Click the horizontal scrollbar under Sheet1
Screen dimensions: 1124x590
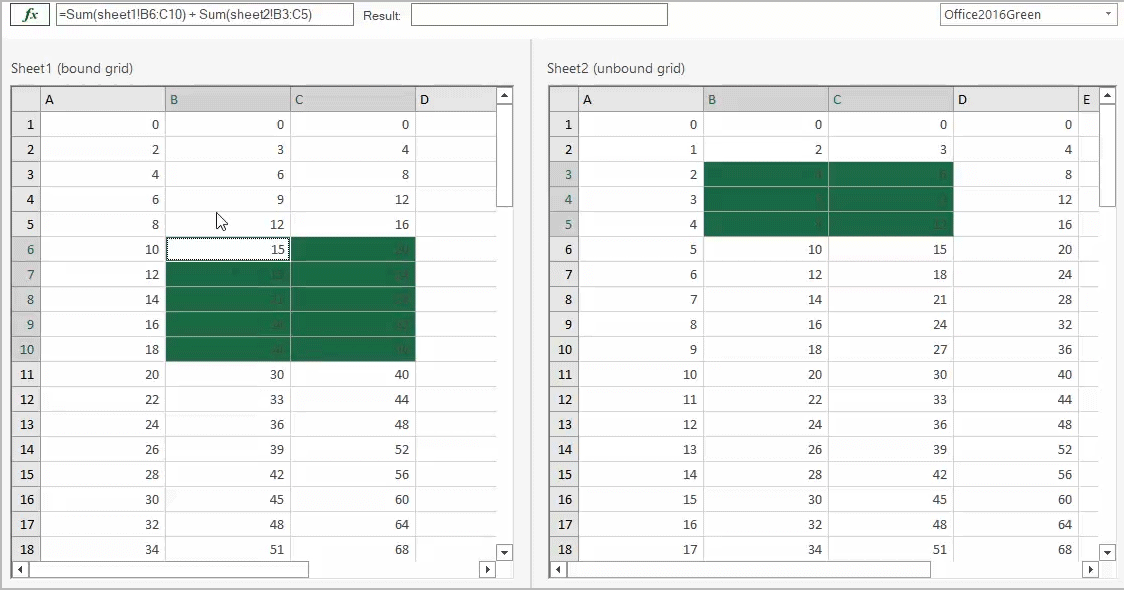point(170,569)
